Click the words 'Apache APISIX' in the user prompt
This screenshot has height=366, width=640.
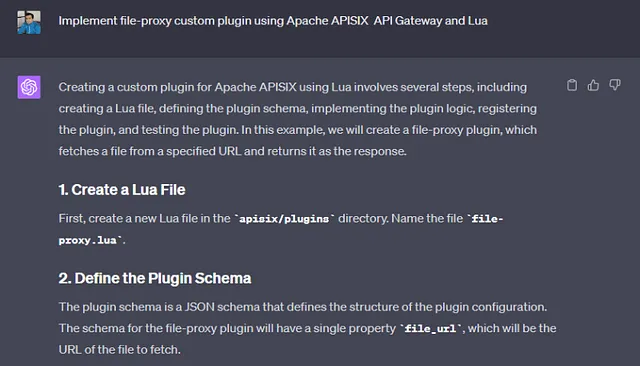point(327,21)
